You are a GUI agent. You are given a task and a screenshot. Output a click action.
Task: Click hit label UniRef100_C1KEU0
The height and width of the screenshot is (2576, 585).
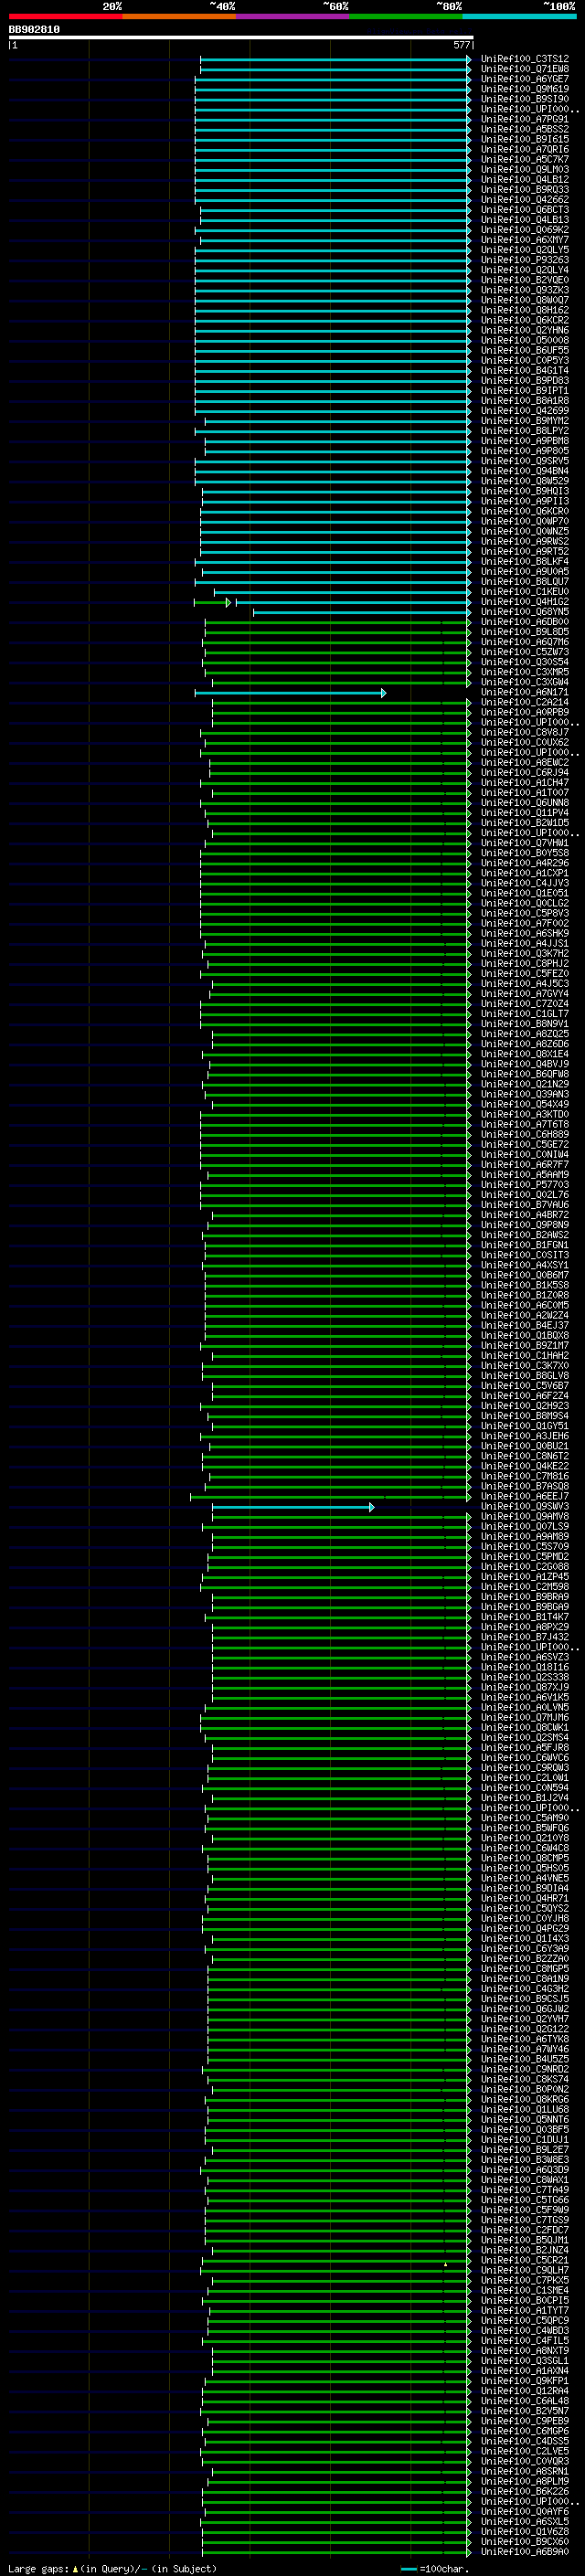pyautogui.click(x=525, y=592)
